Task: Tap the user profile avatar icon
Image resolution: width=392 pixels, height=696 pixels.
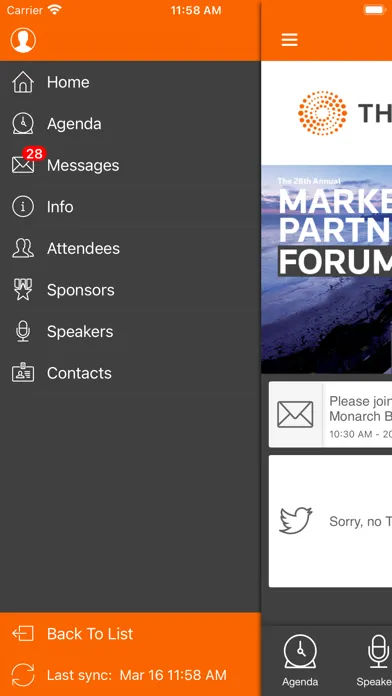Action: click(x=23, y=40)
